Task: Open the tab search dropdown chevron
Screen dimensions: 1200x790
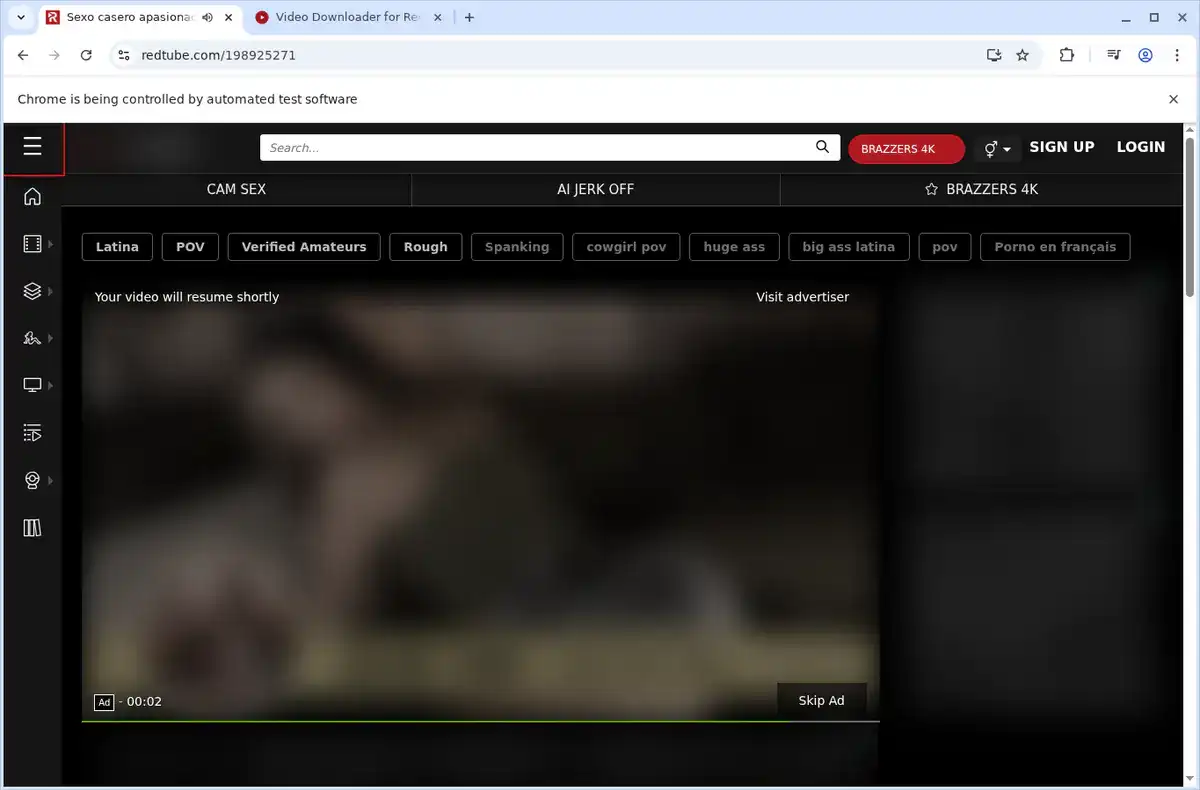Action: (20, 17)
